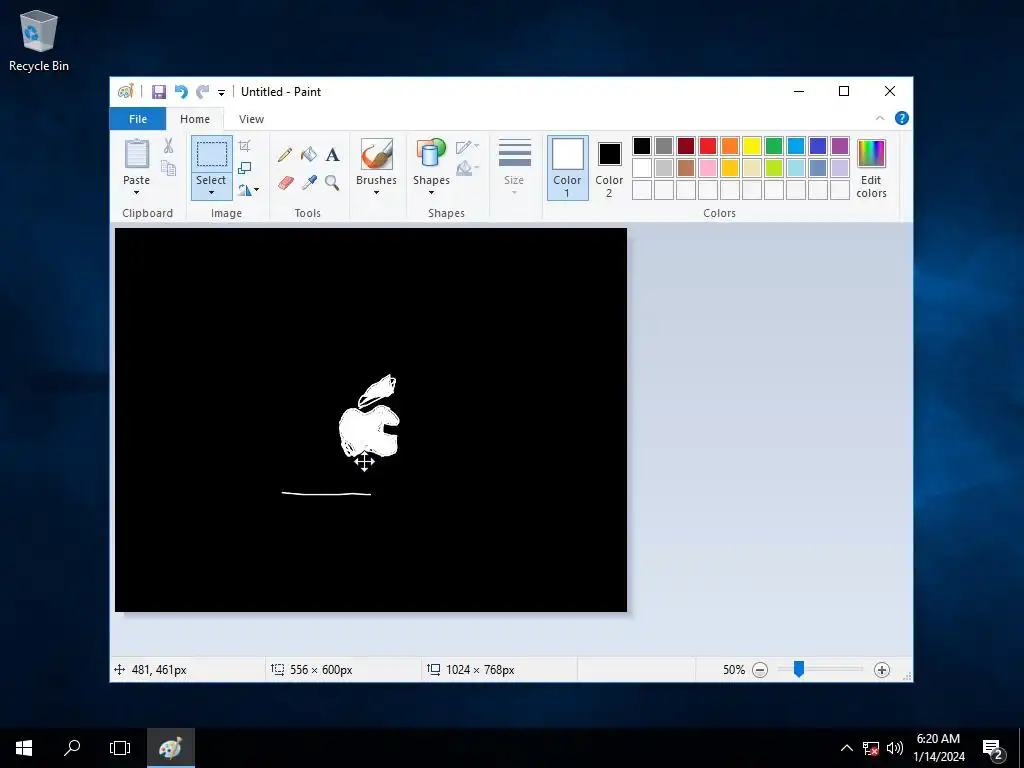Switch to the View tab
Image resolution: width=1024 pixels, height=768 pixels.
tap(251, 119)
